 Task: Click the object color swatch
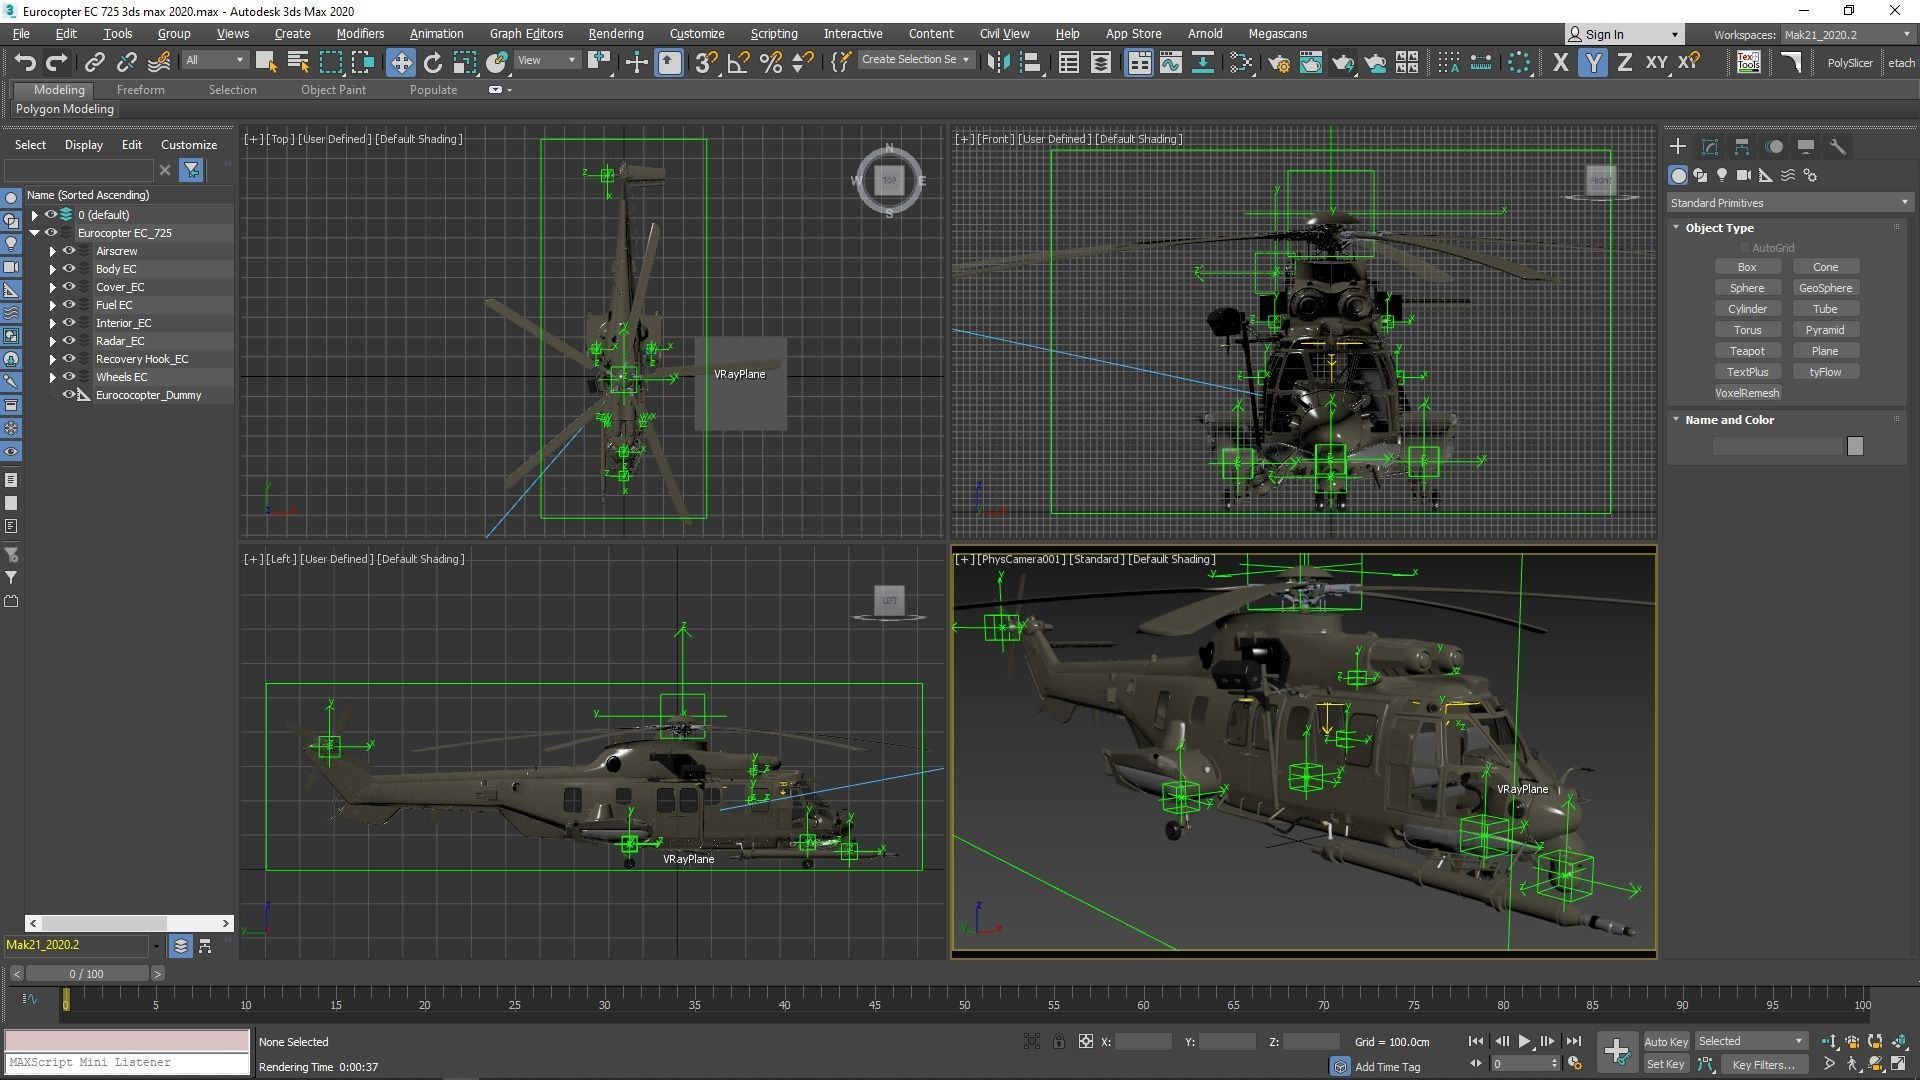tap(1855, 447)
